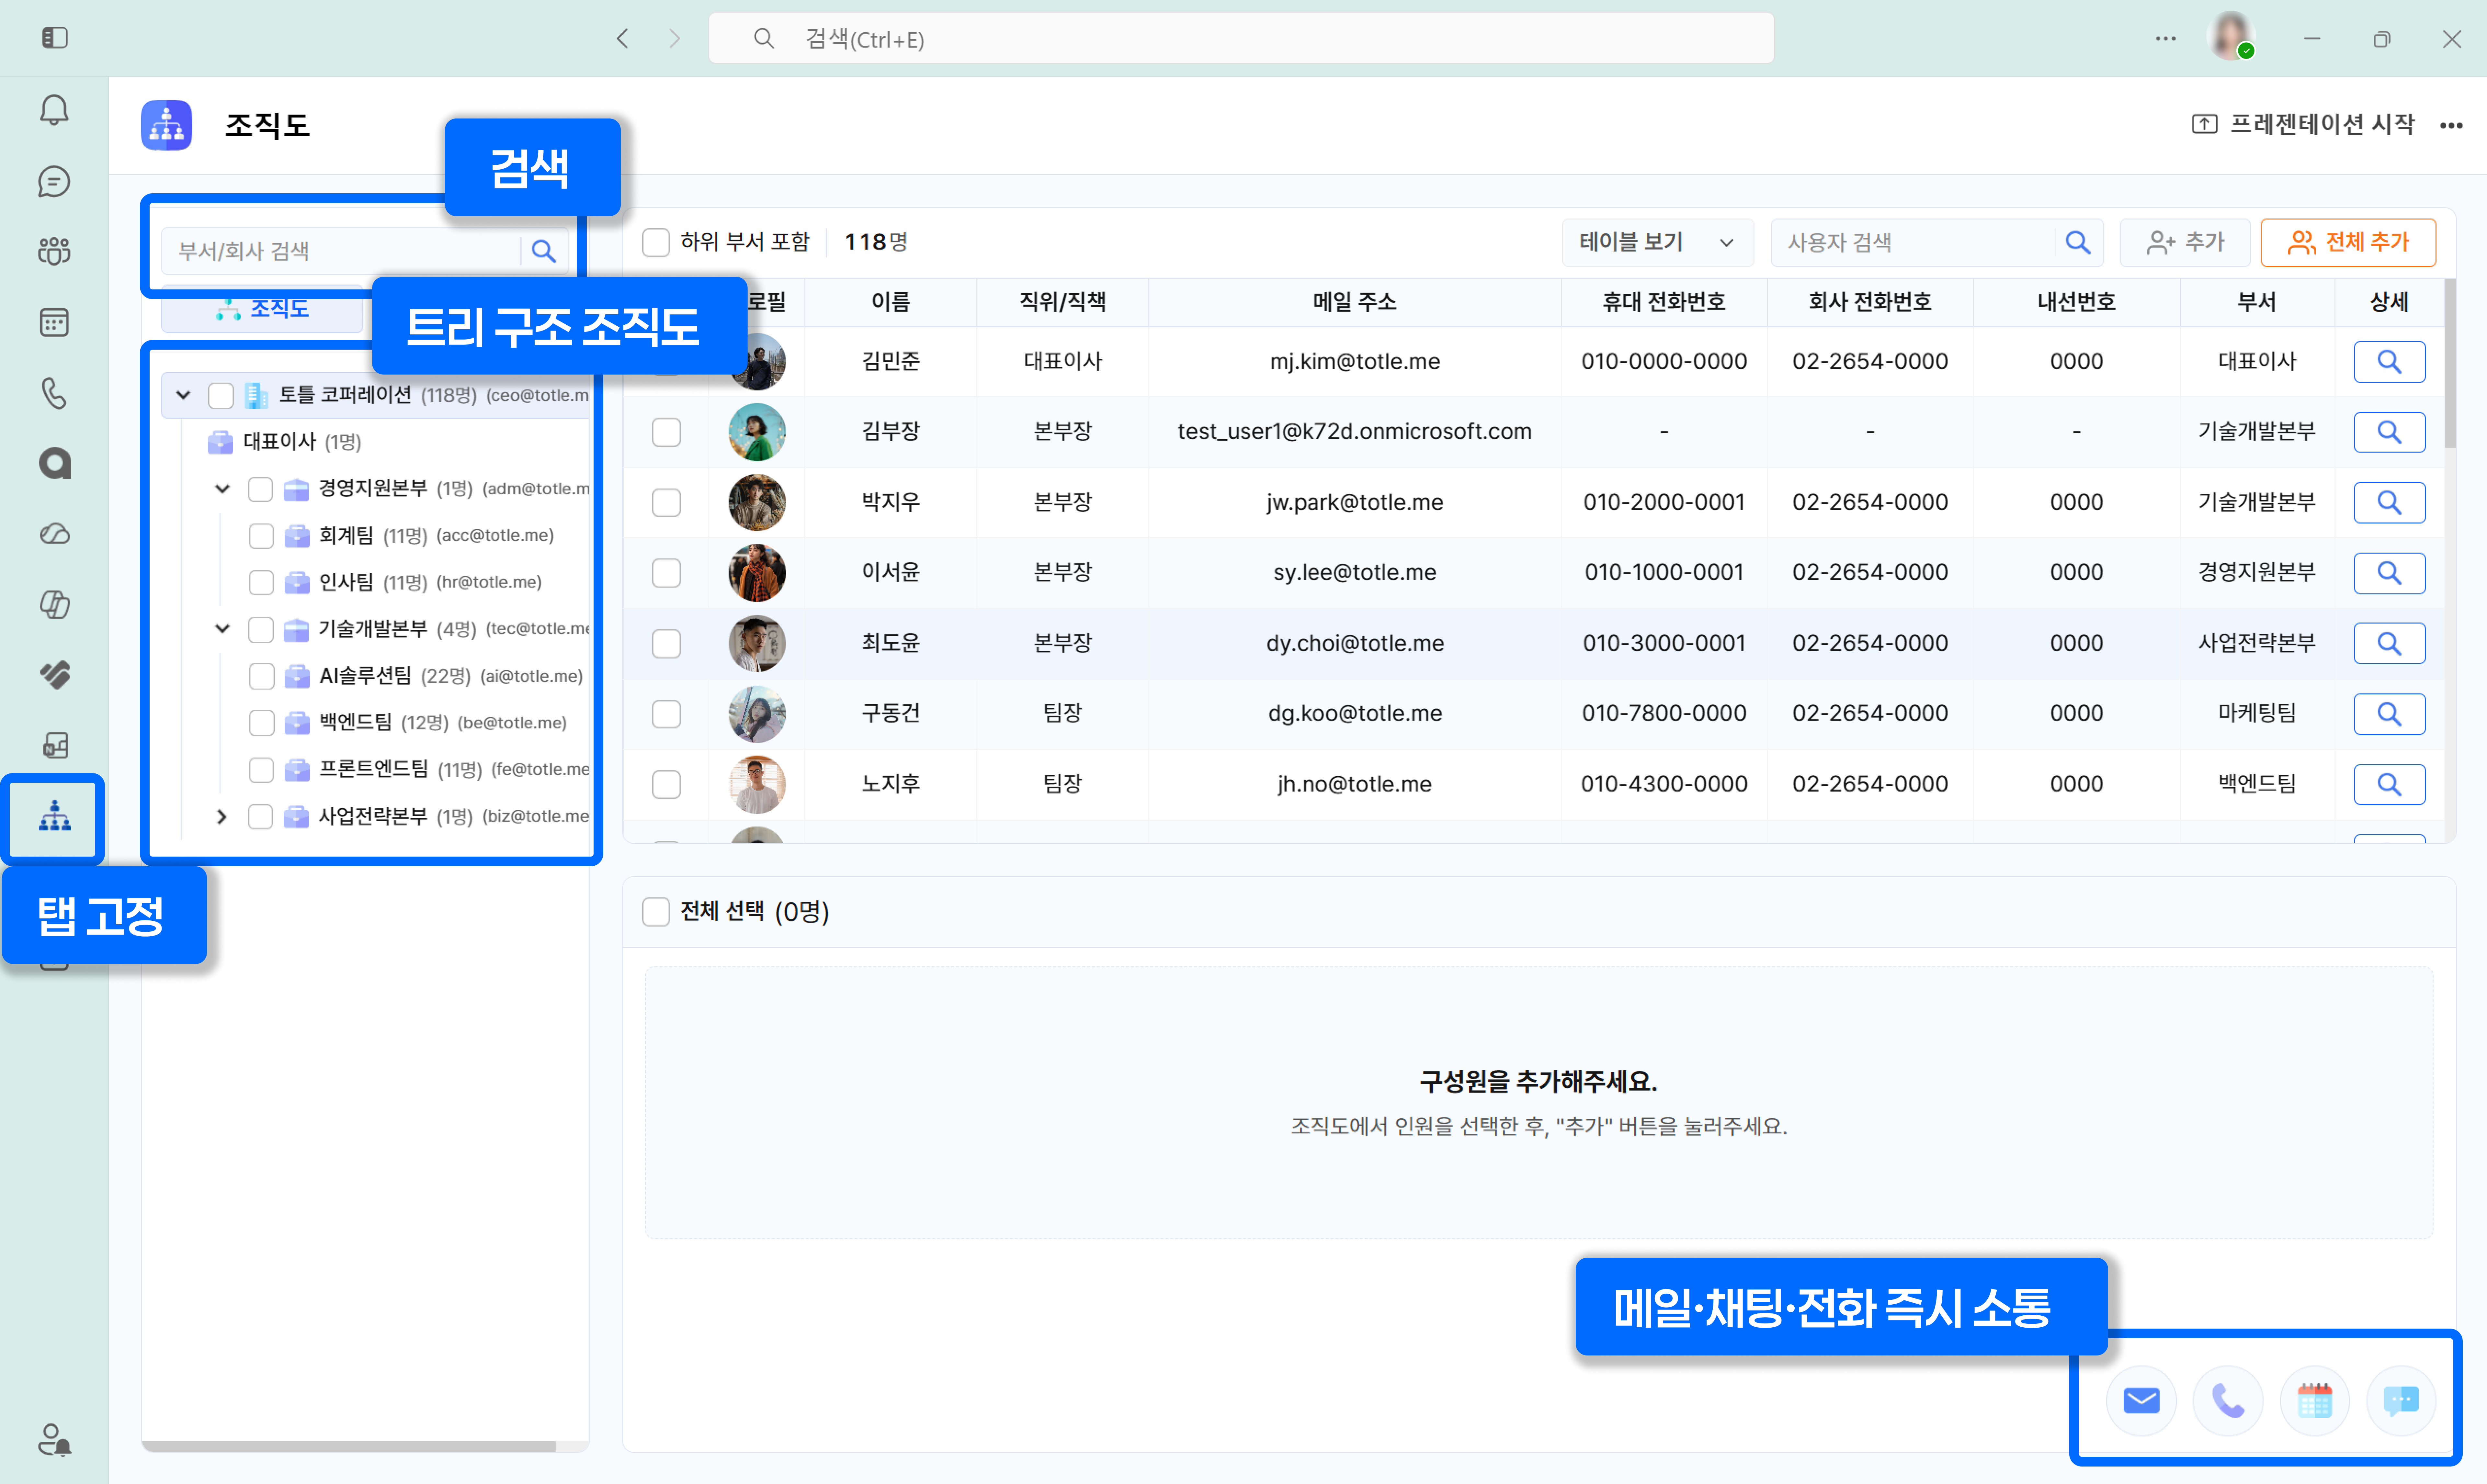This screenshot has height=1484, width=2487.
Task: Open the title bar more options dots
Action: (2165, 38)
